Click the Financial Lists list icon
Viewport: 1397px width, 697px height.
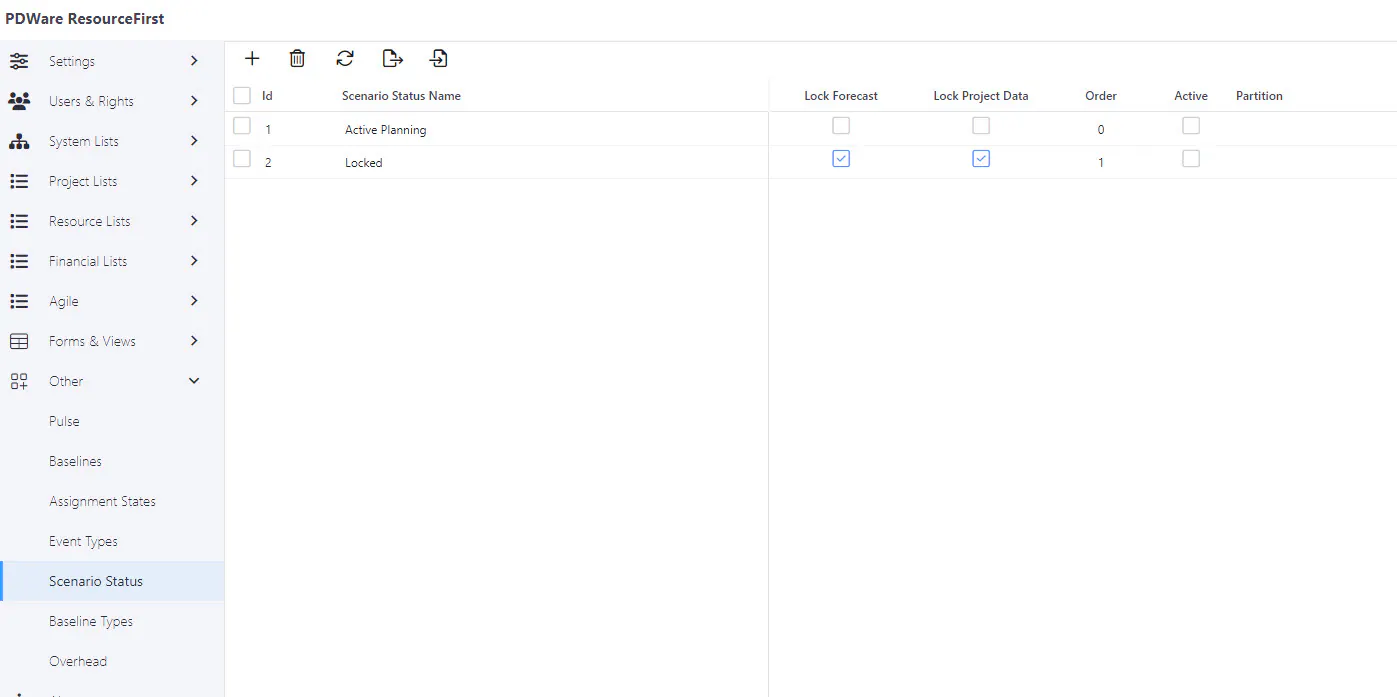tap(19, 261)
